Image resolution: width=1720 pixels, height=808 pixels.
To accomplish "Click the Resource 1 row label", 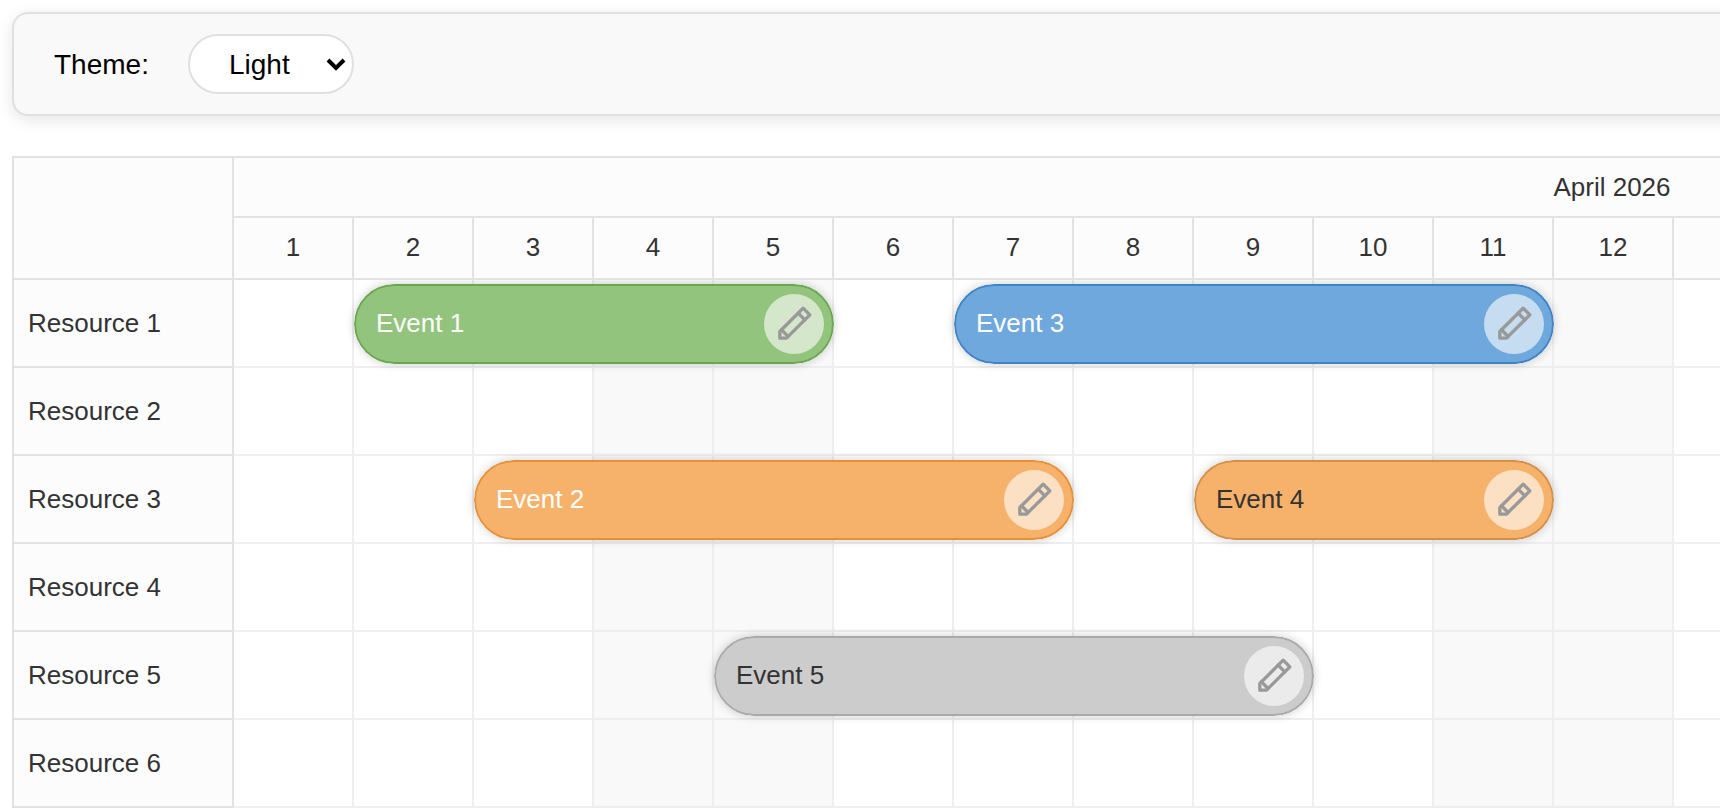I will [x=94, y=323].
